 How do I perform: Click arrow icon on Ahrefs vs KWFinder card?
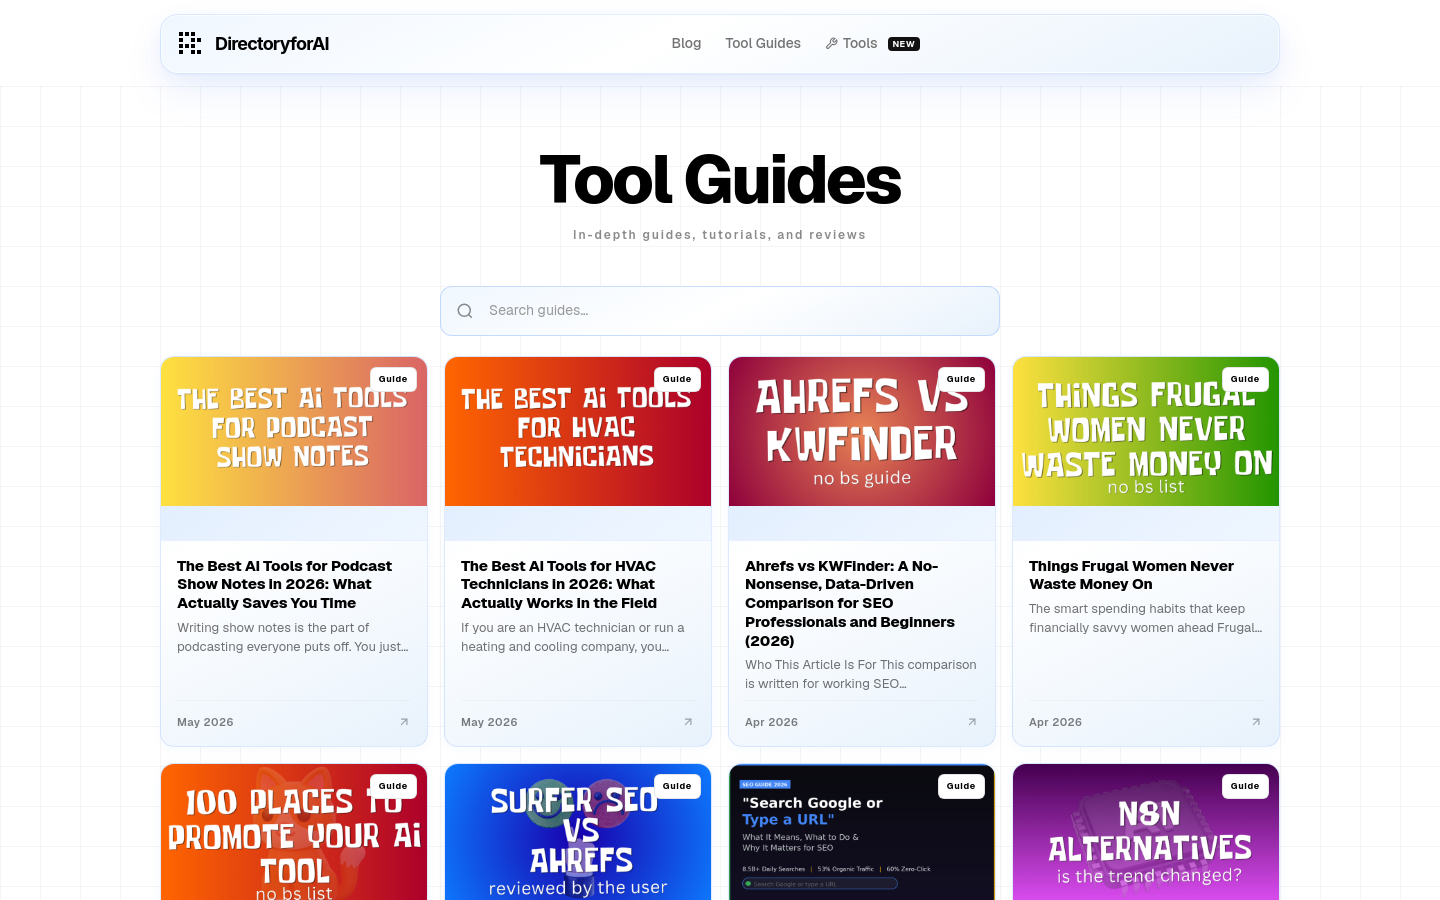972,722
